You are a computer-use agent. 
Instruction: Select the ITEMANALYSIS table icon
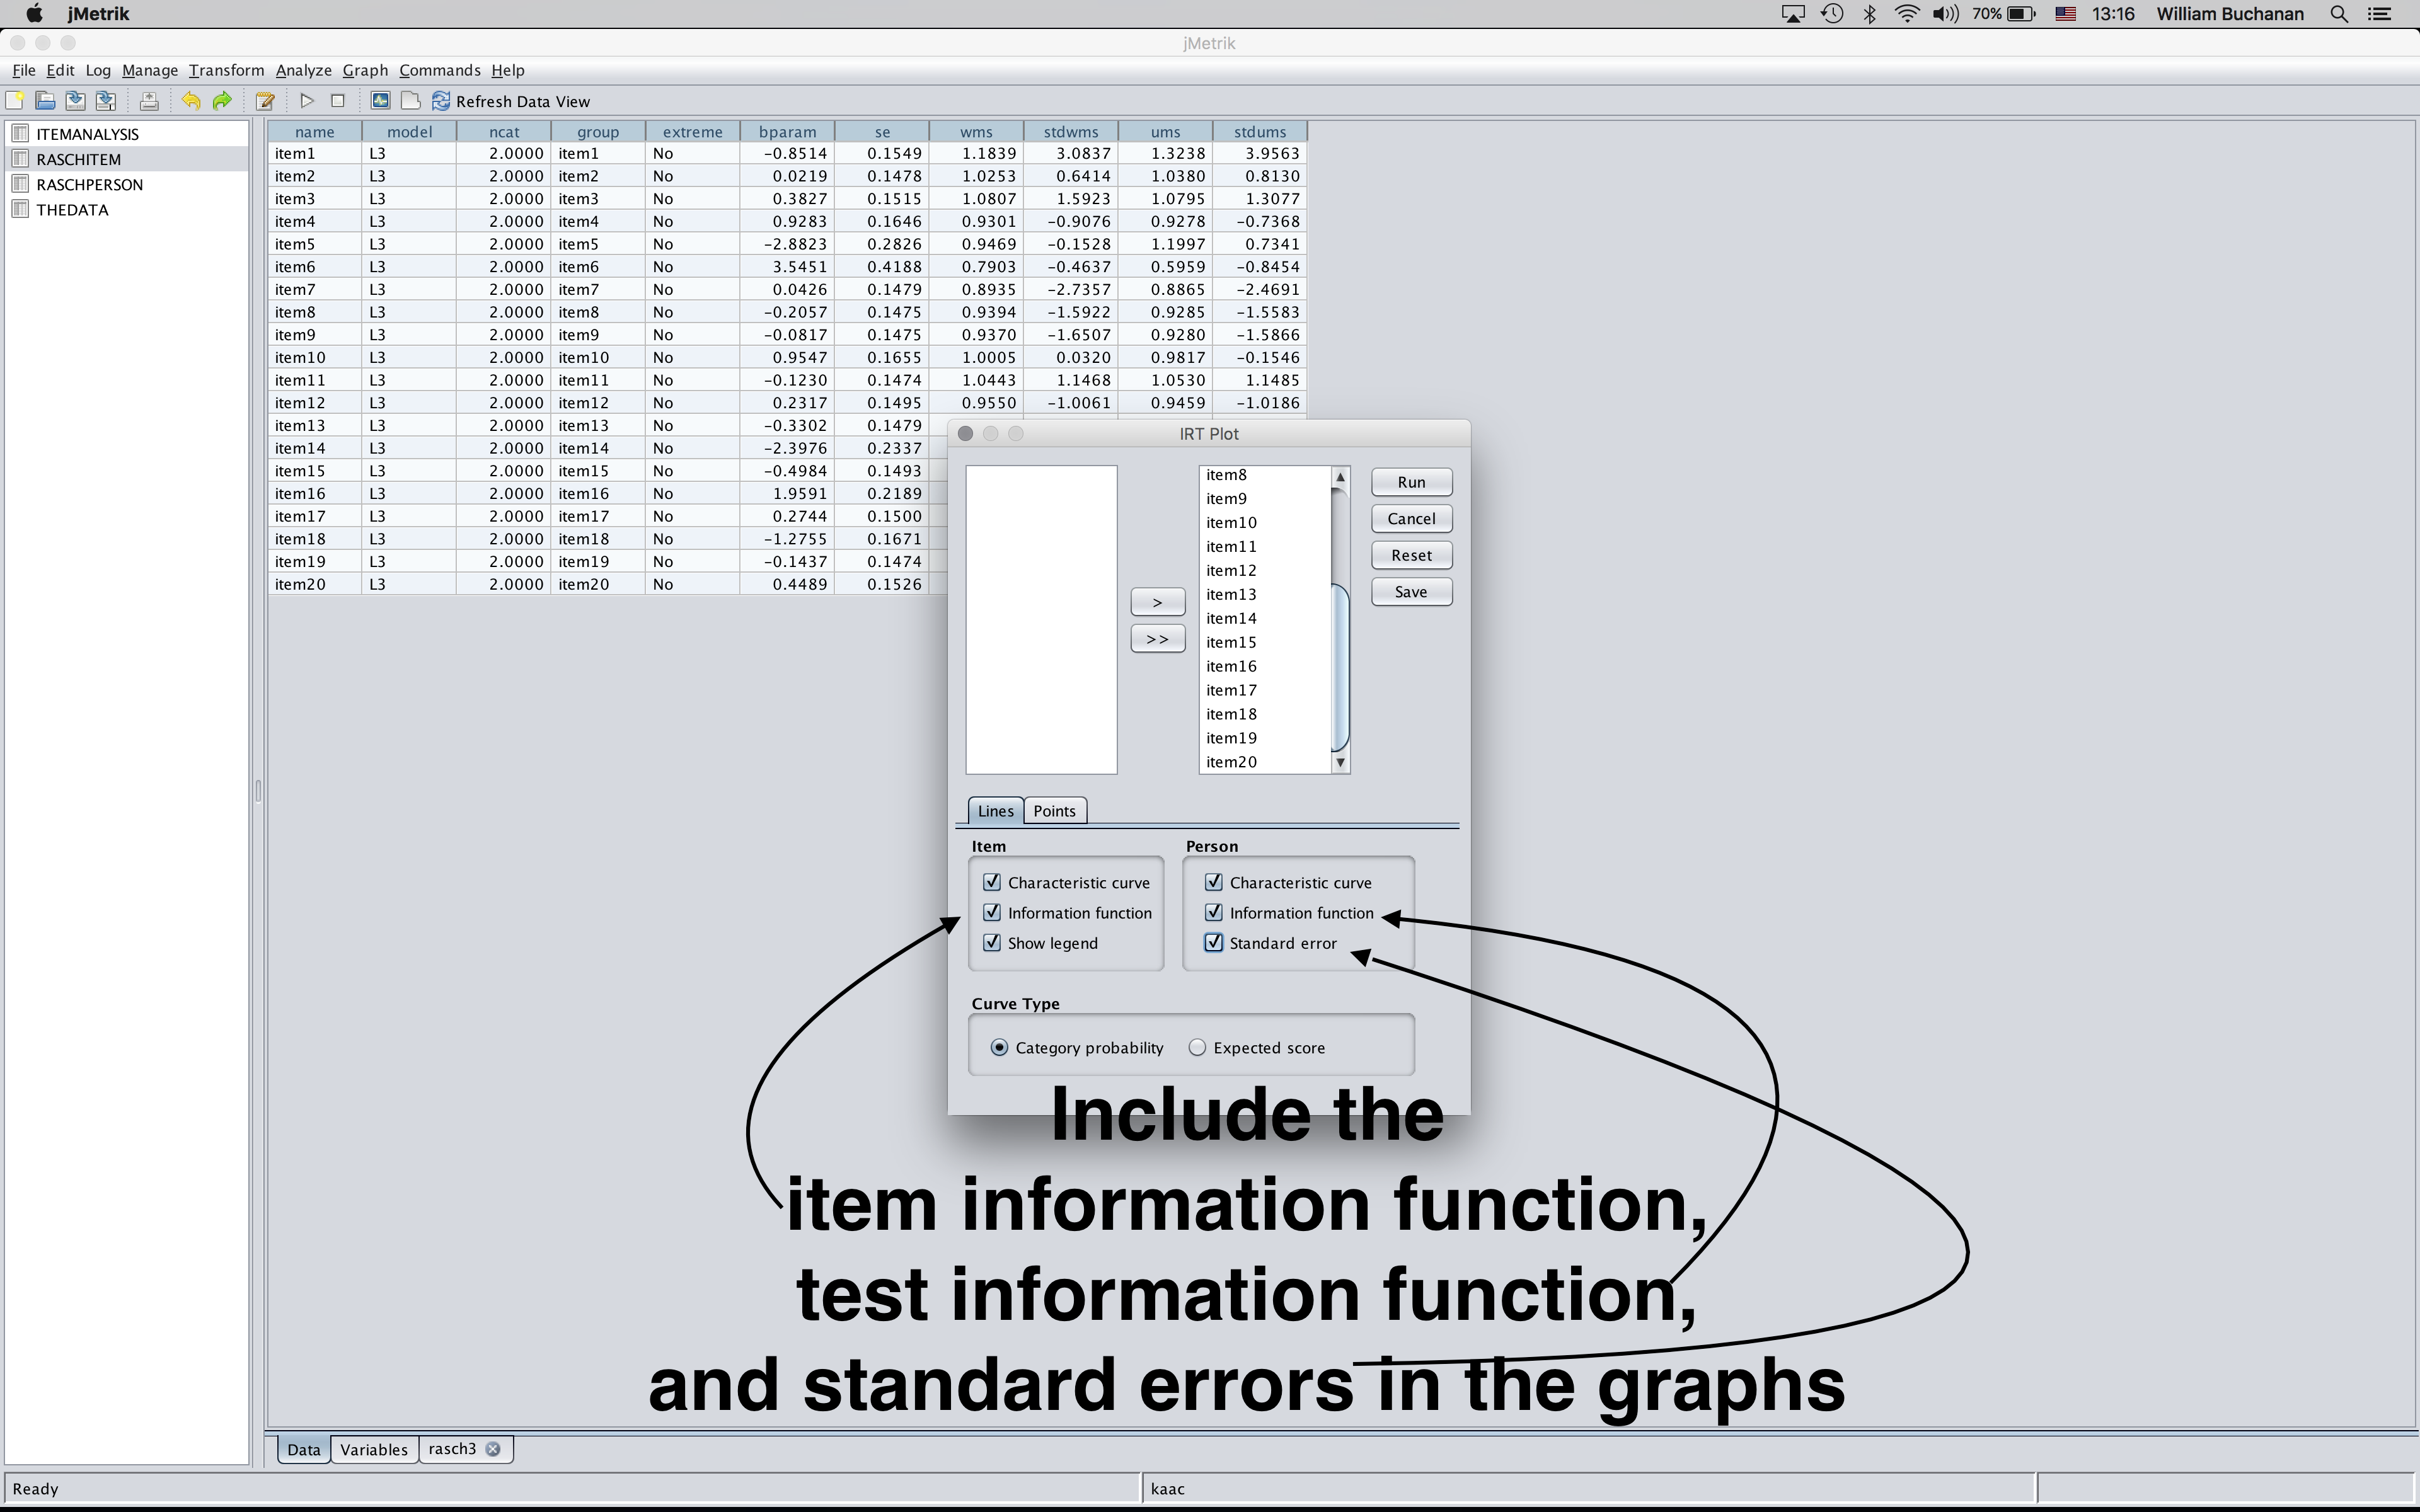pyautogui.click(x=20, y=133)
